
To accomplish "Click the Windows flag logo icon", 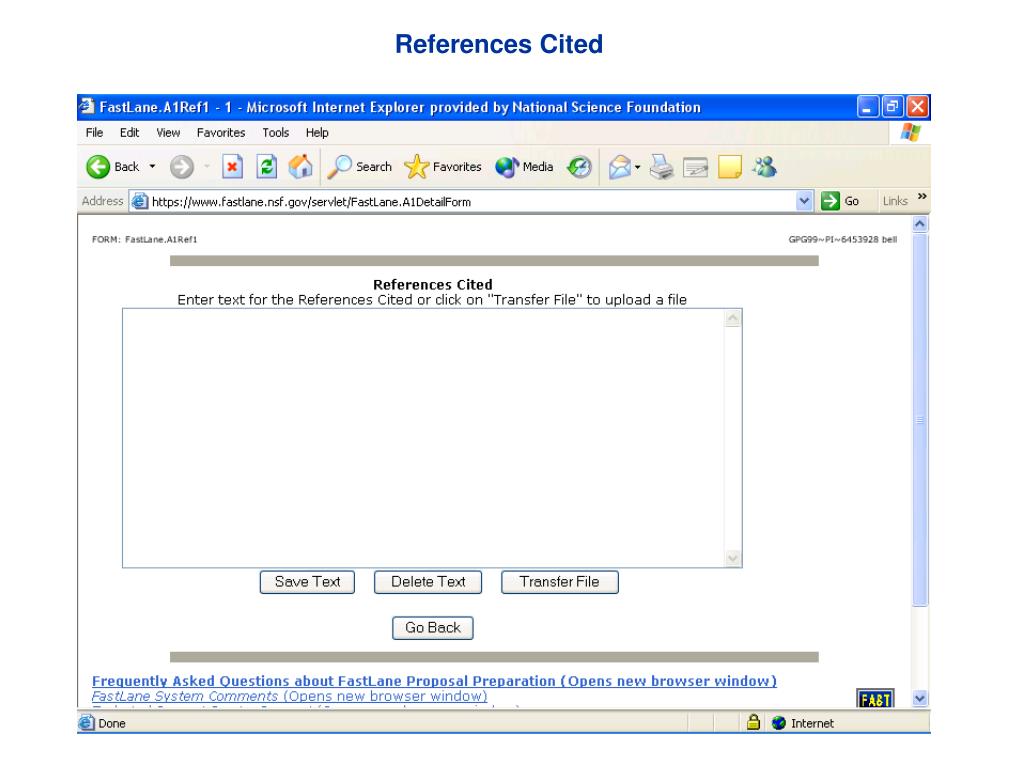I will [910, 133].
